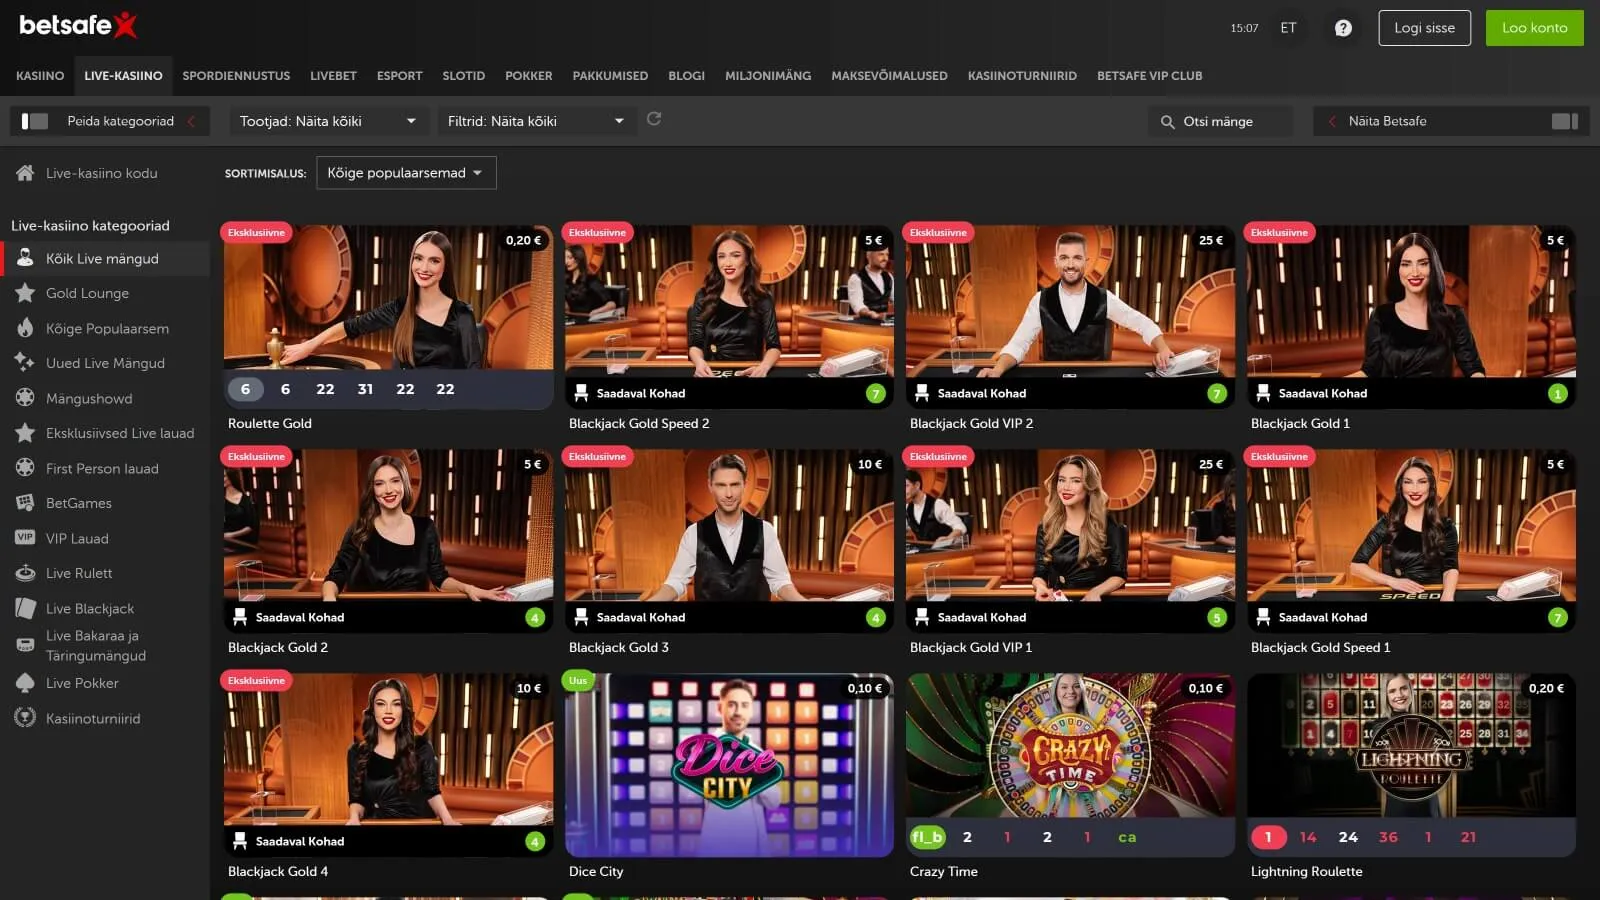Open the ET language selector
The height and width of the screenshot is (900, 1600).
pyautogui.click(x=1288, y=28)
